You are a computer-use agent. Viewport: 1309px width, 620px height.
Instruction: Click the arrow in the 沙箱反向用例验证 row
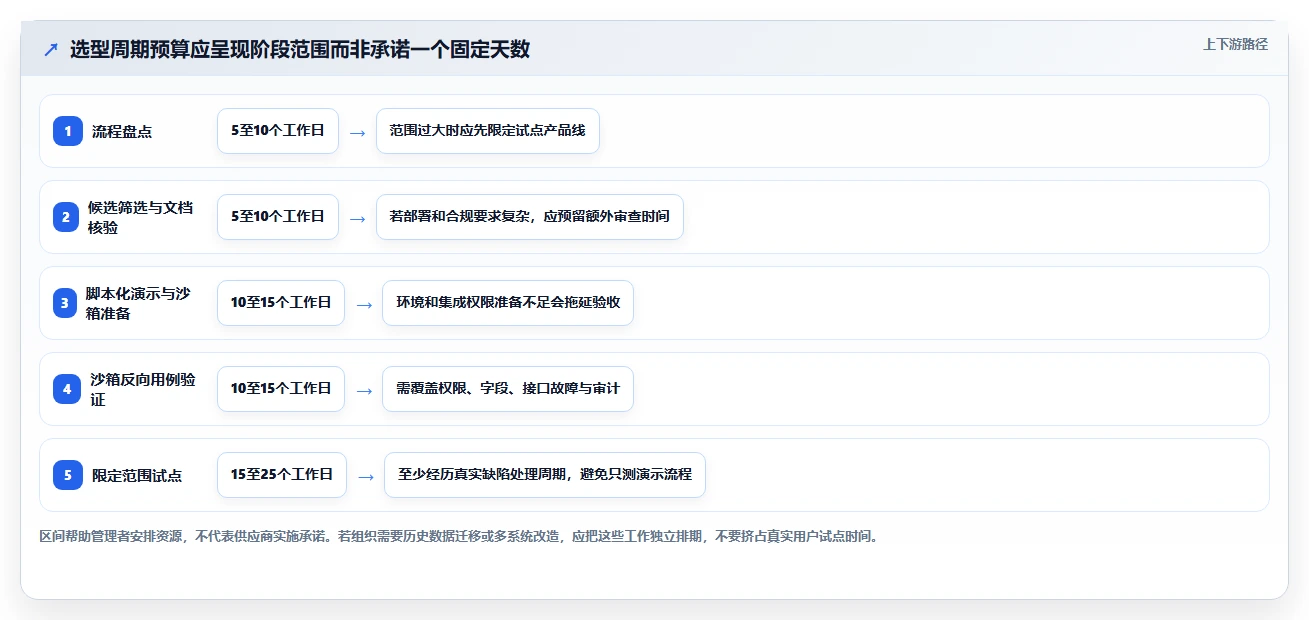pos(363,390)
